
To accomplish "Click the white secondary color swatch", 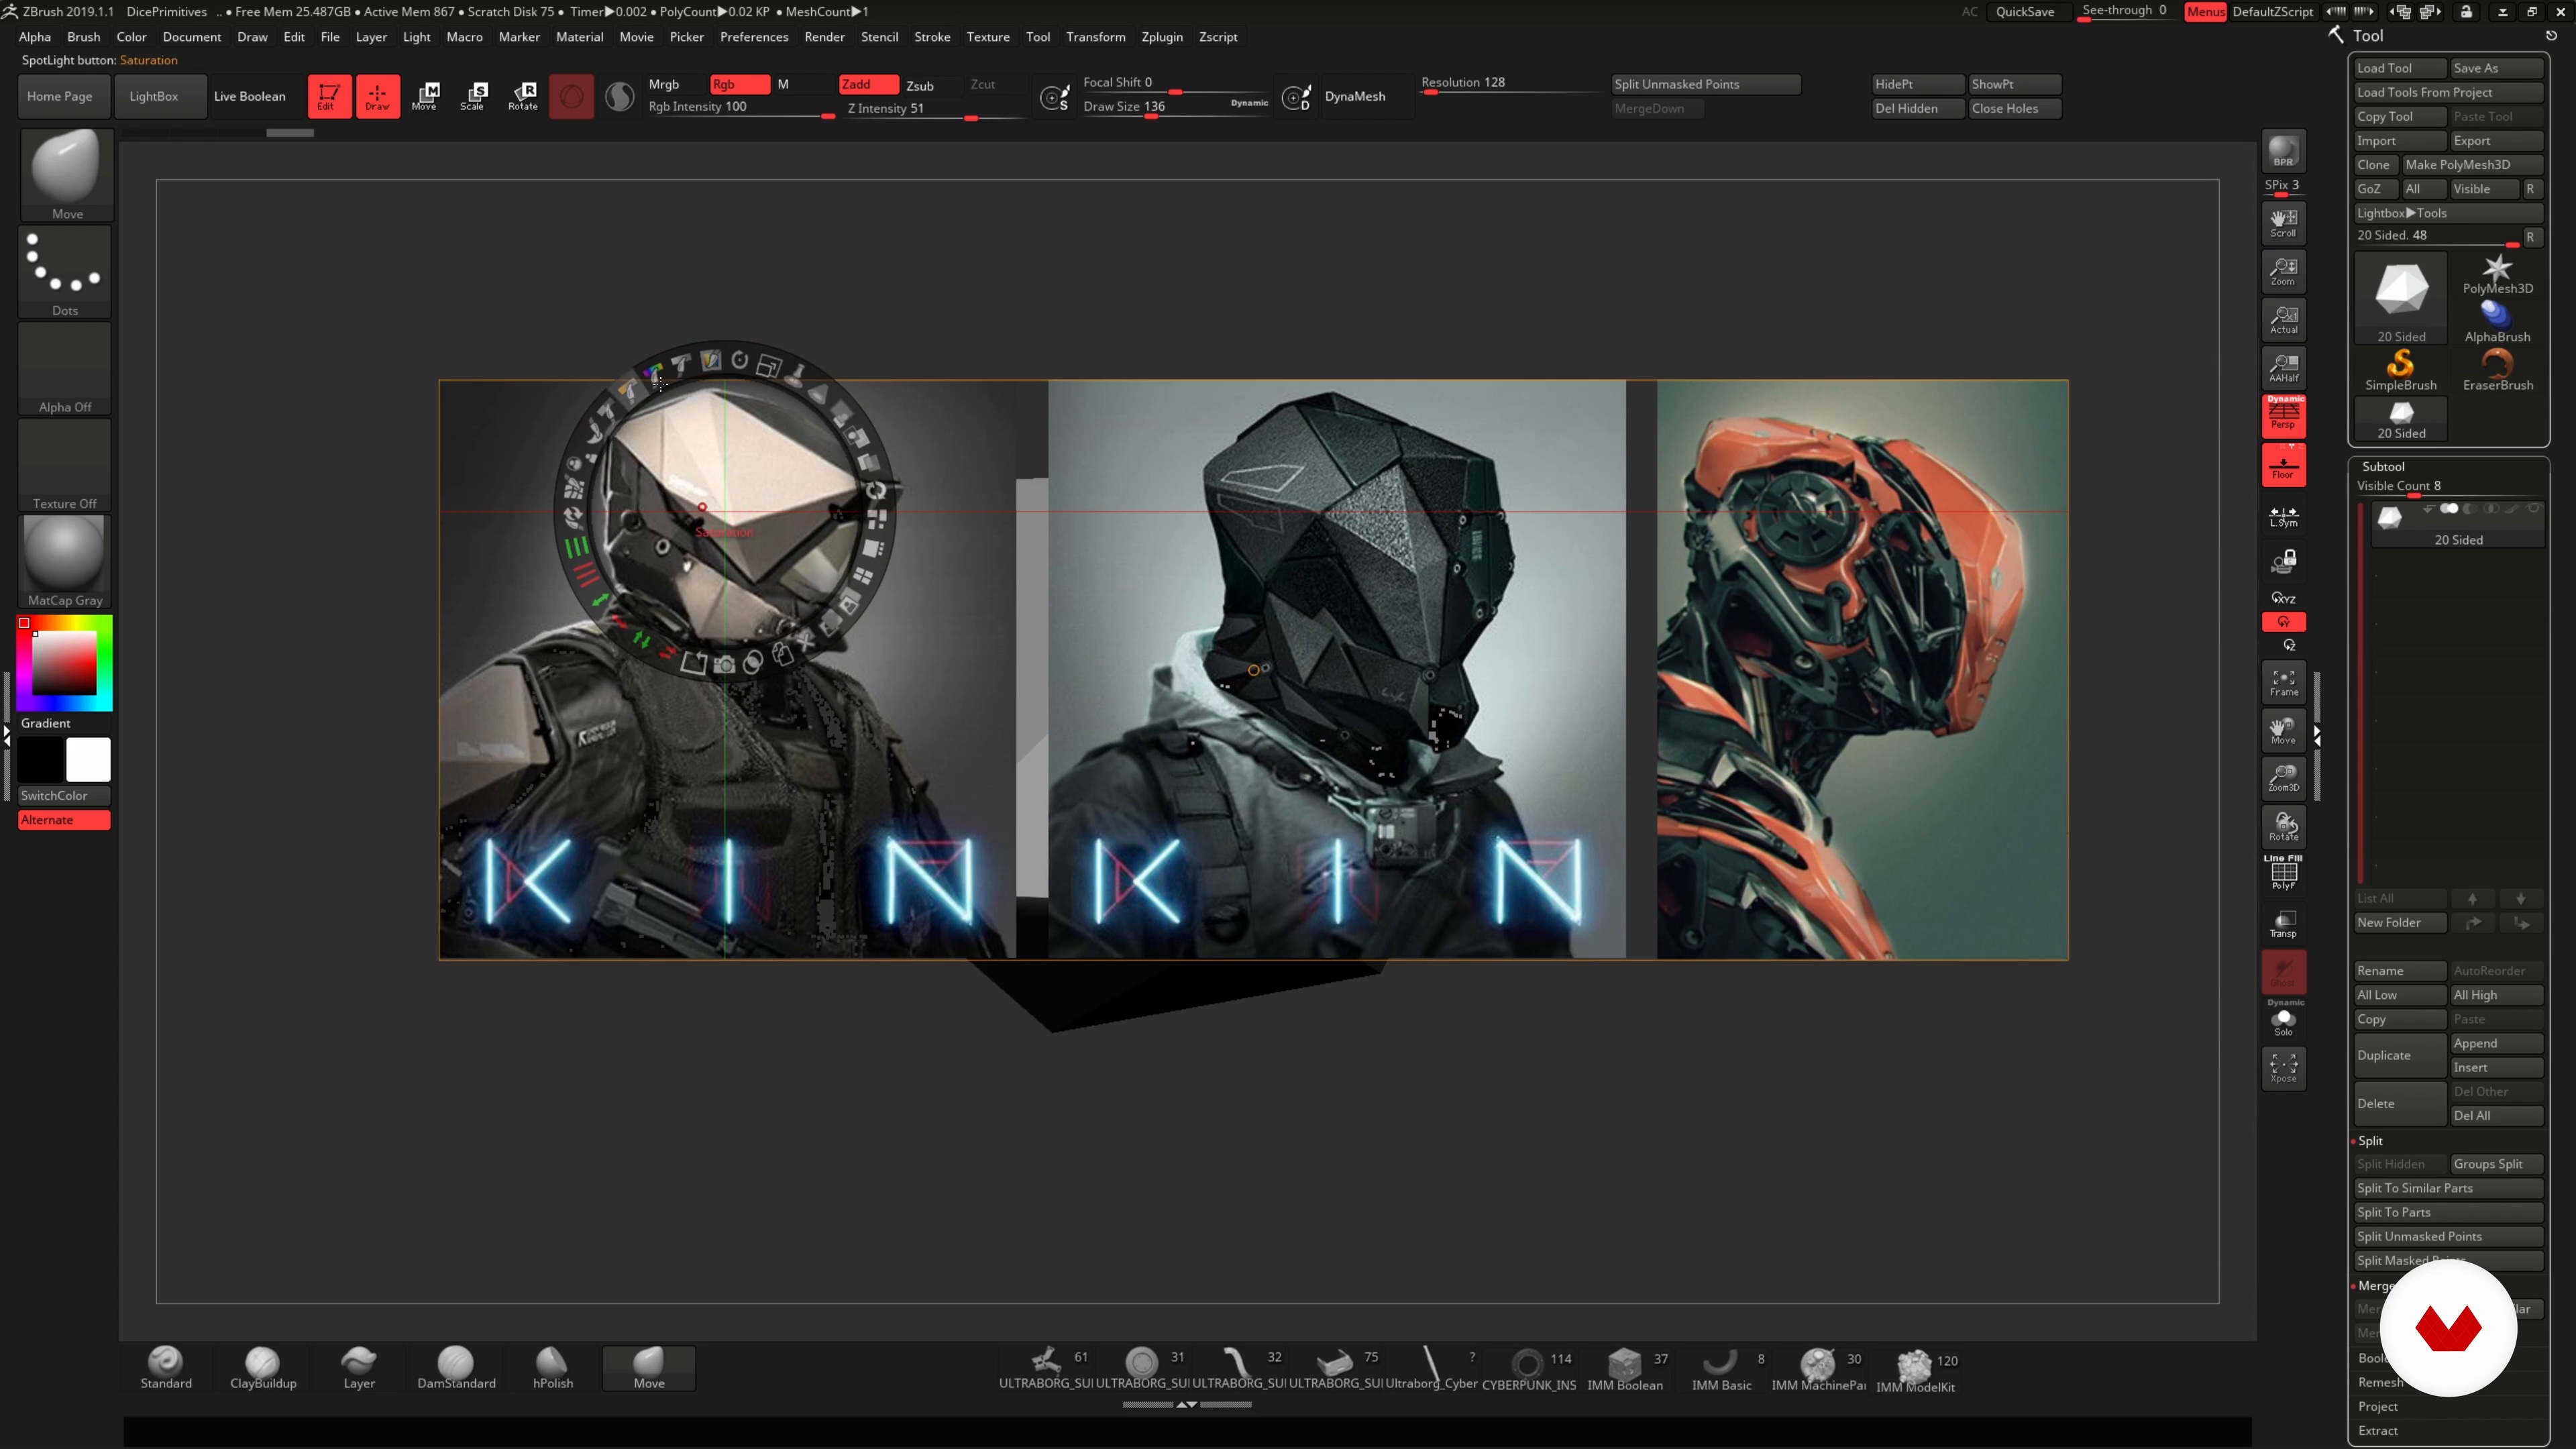I will (x=88, y=760).
